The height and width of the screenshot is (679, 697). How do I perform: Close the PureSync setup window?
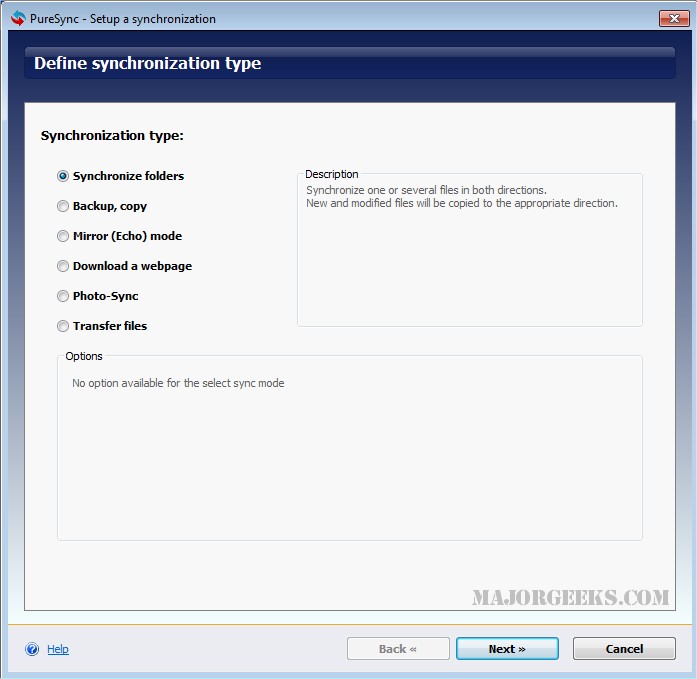[674, 18]
